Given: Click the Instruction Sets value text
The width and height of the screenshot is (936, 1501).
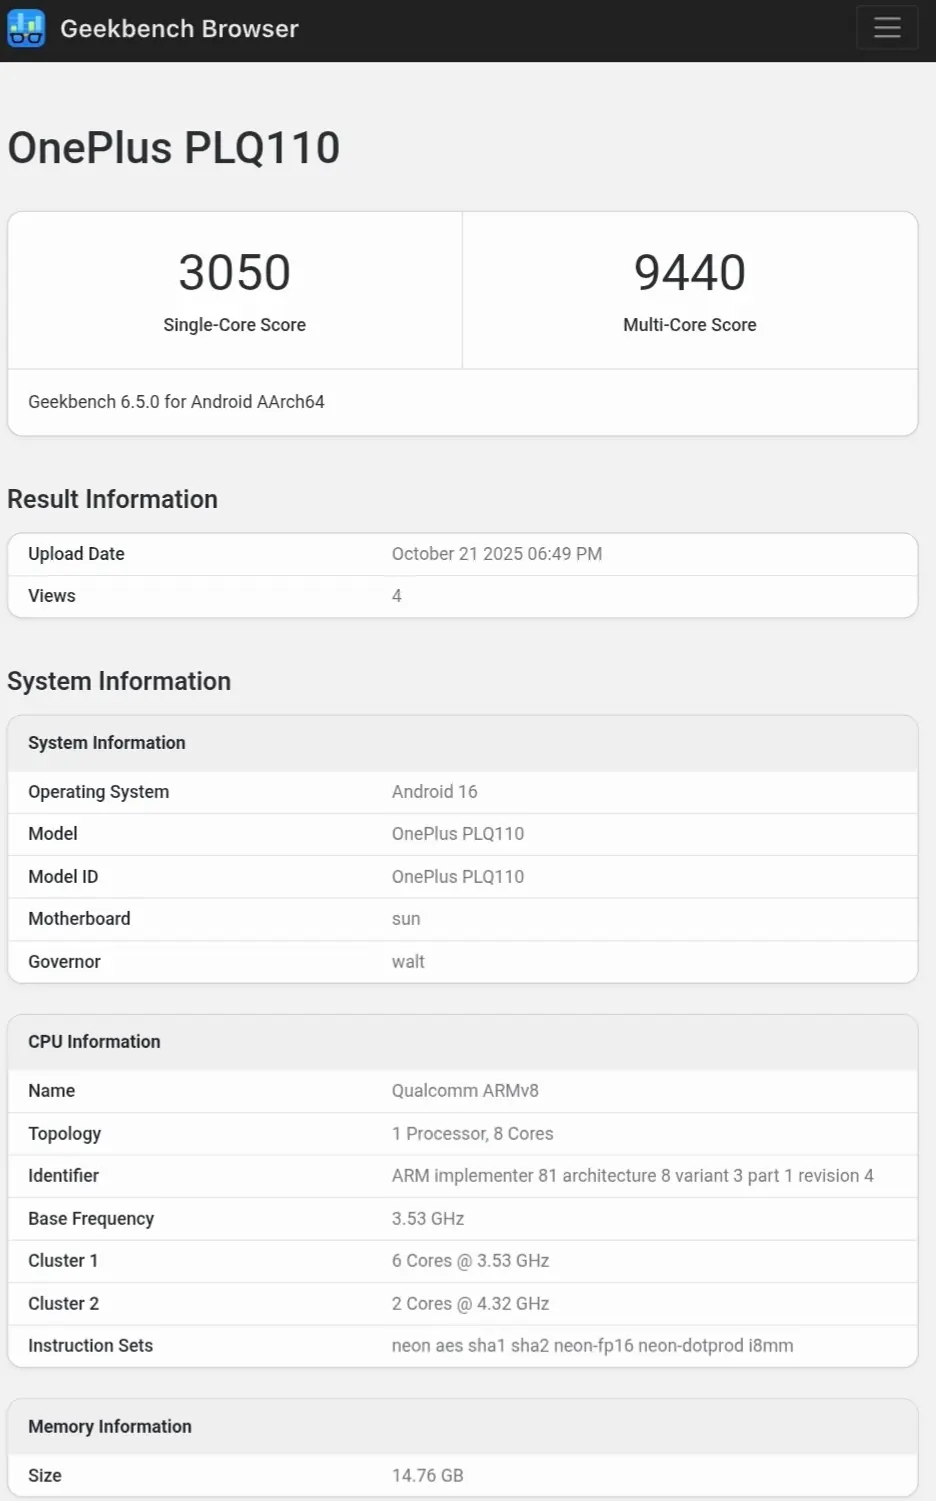Looking at the screenshot, I should point(592,1346).
